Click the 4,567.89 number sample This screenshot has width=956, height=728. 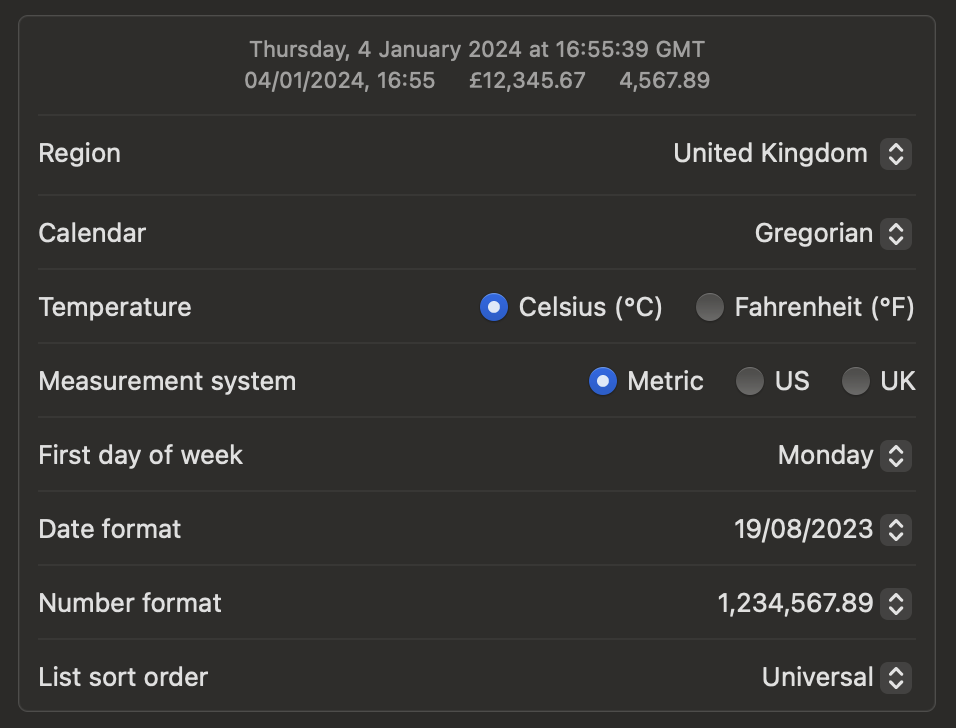click(664, 80)
